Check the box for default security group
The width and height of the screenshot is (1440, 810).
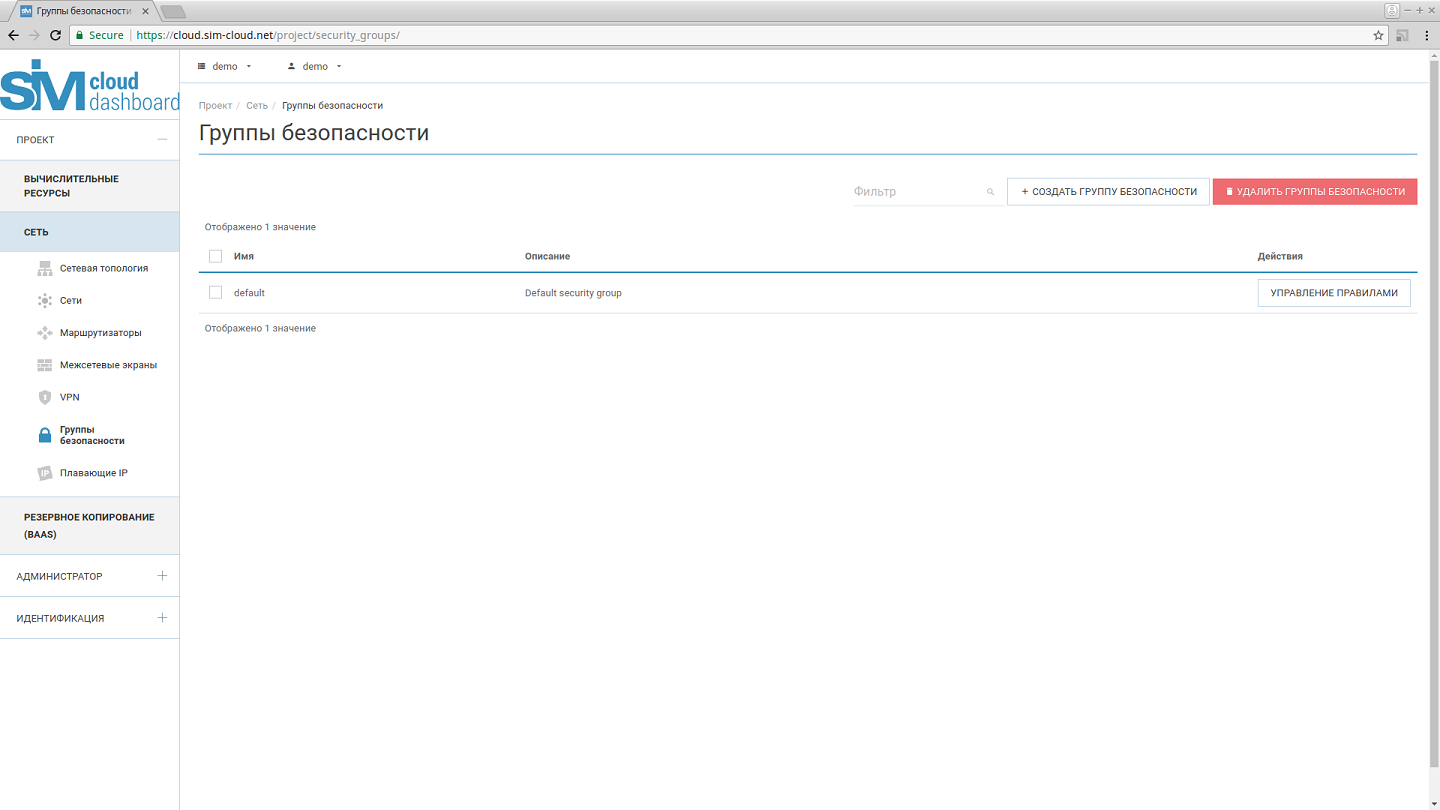tap(215, 293)
